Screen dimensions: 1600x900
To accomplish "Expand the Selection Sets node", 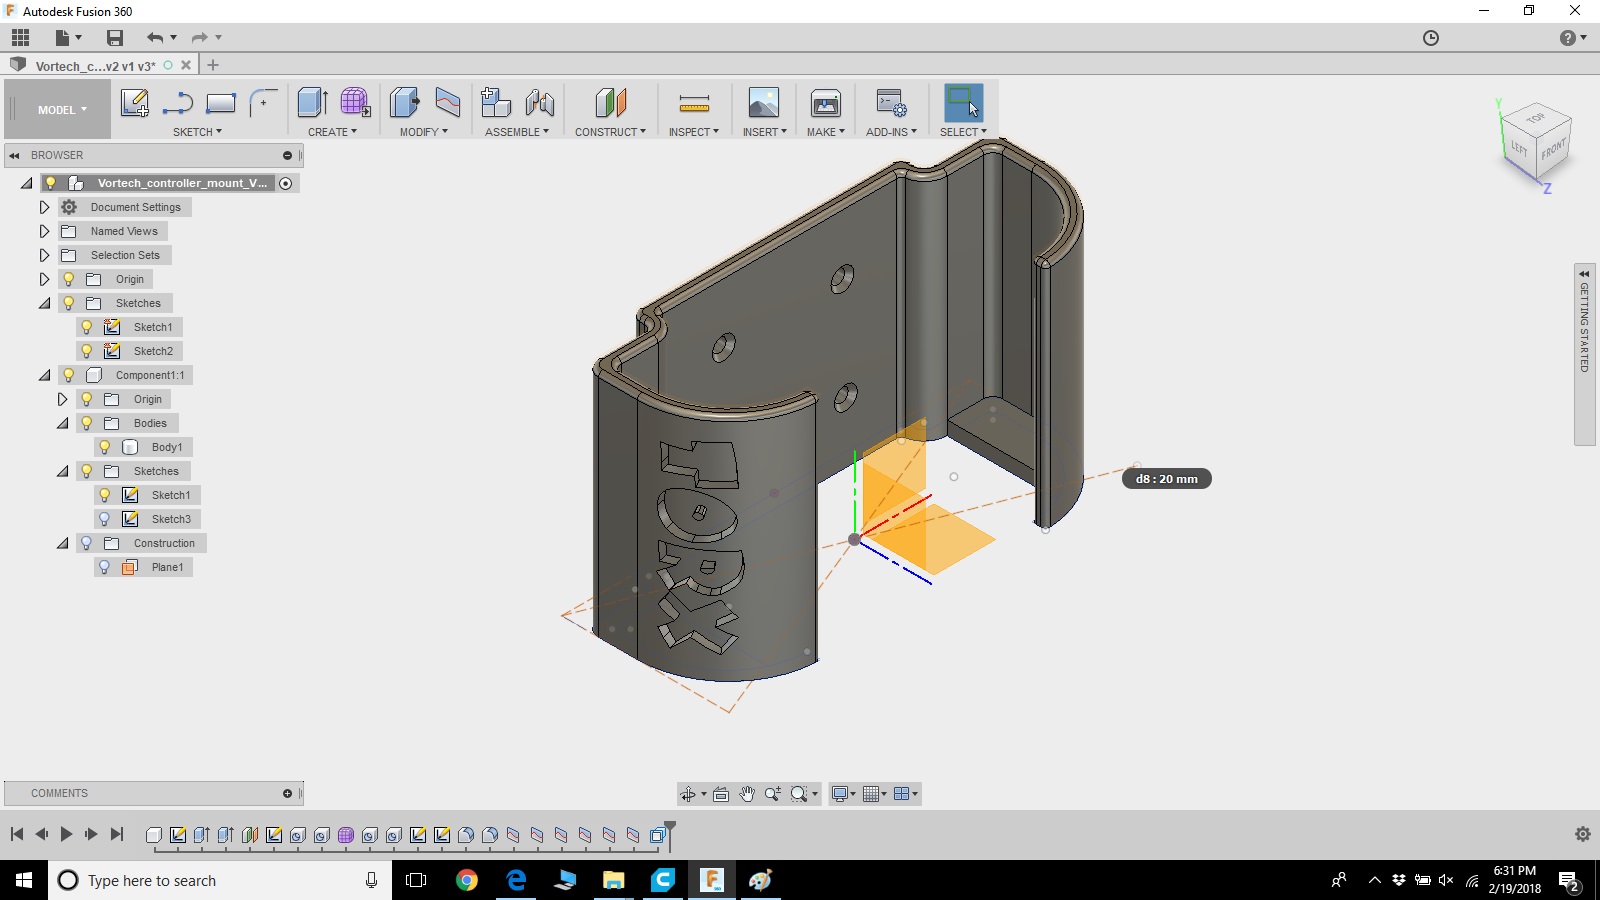I will 44,255.
